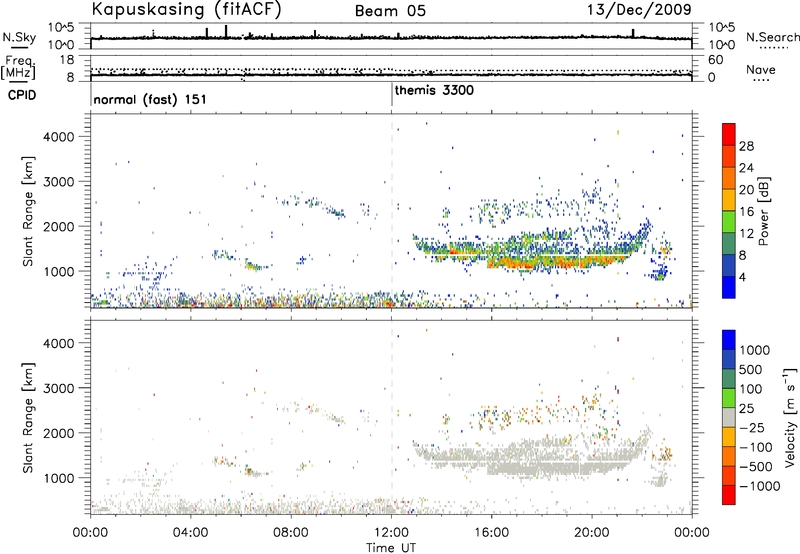The image size is (800, 554).
Task: Pick the 100–500 m/s teal velocity swatch
Action: click(729, 379)
